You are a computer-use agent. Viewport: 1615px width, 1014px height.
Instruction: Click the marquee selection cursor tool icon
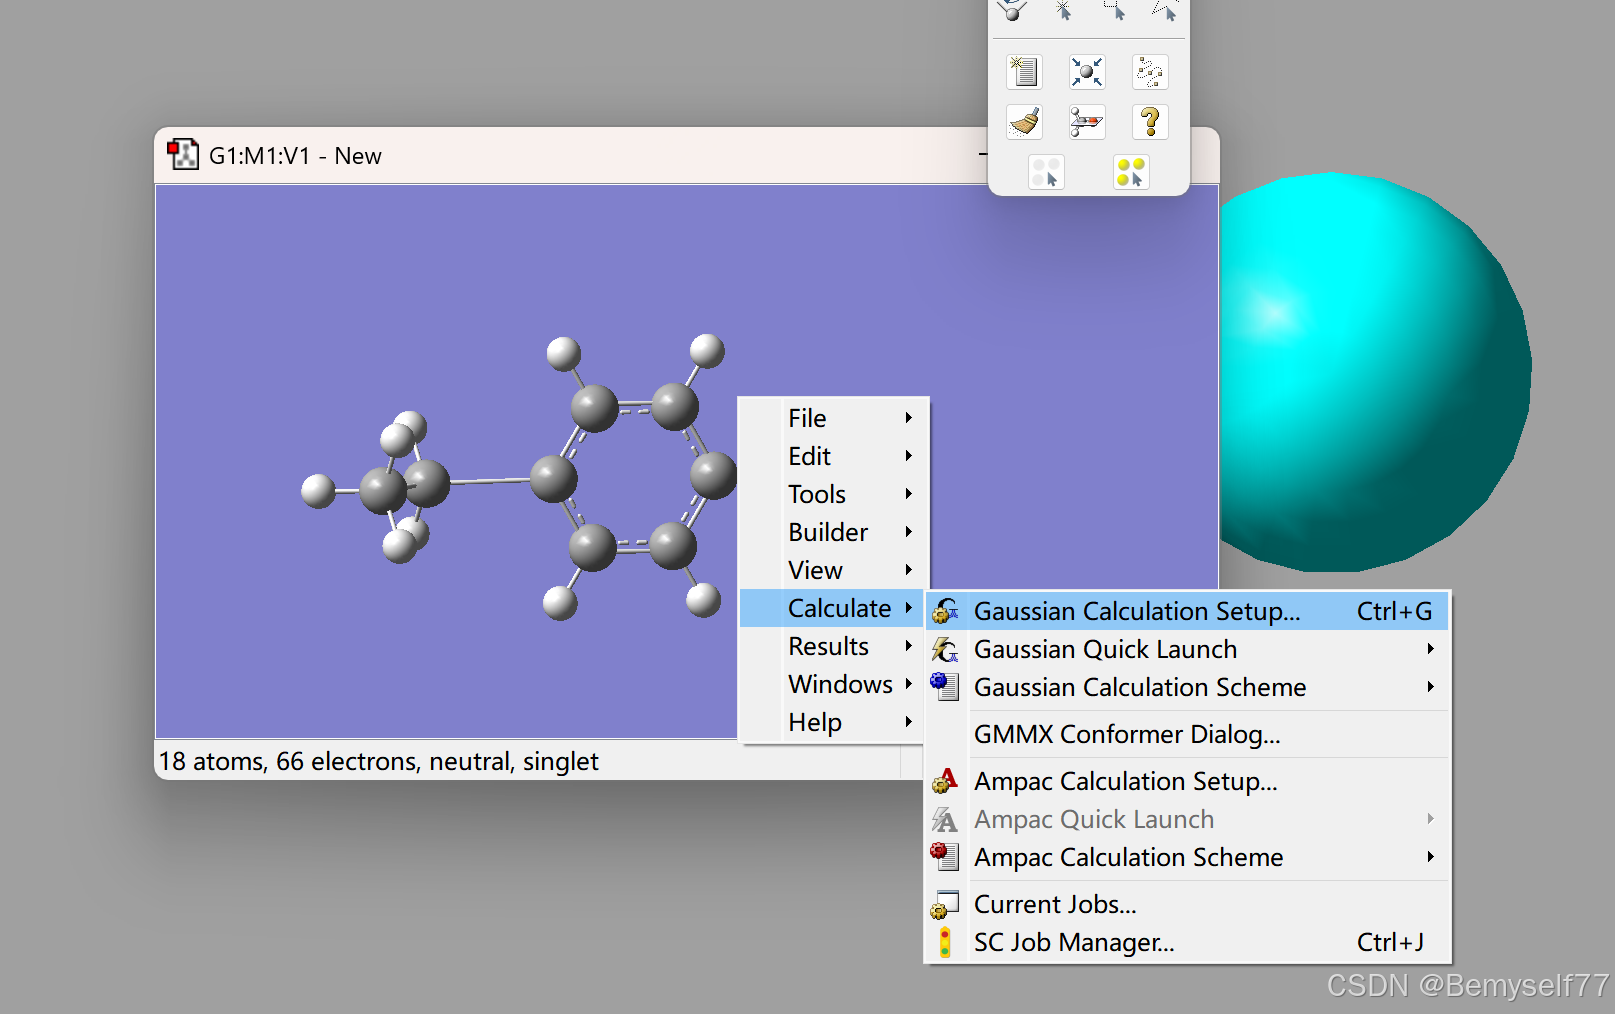[x=1114, y=10]
